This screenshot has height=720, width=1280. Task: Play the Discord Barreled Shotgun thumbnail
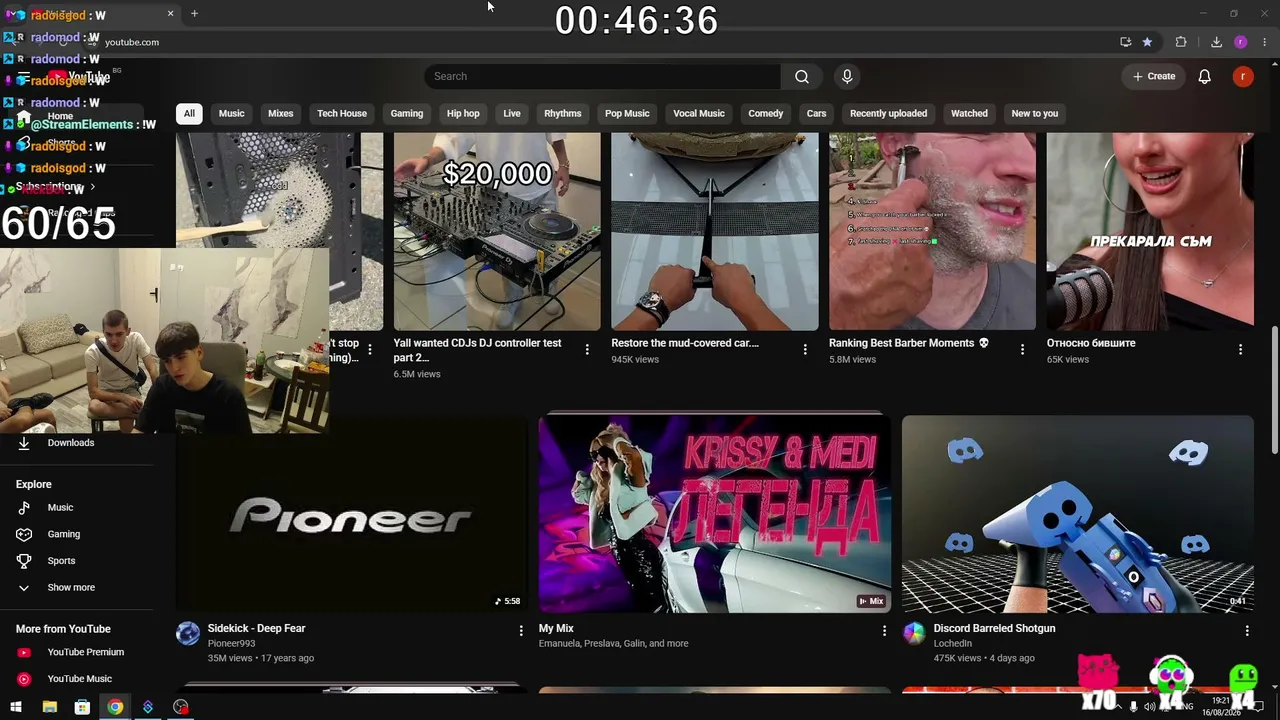(x=1077, y=514)
